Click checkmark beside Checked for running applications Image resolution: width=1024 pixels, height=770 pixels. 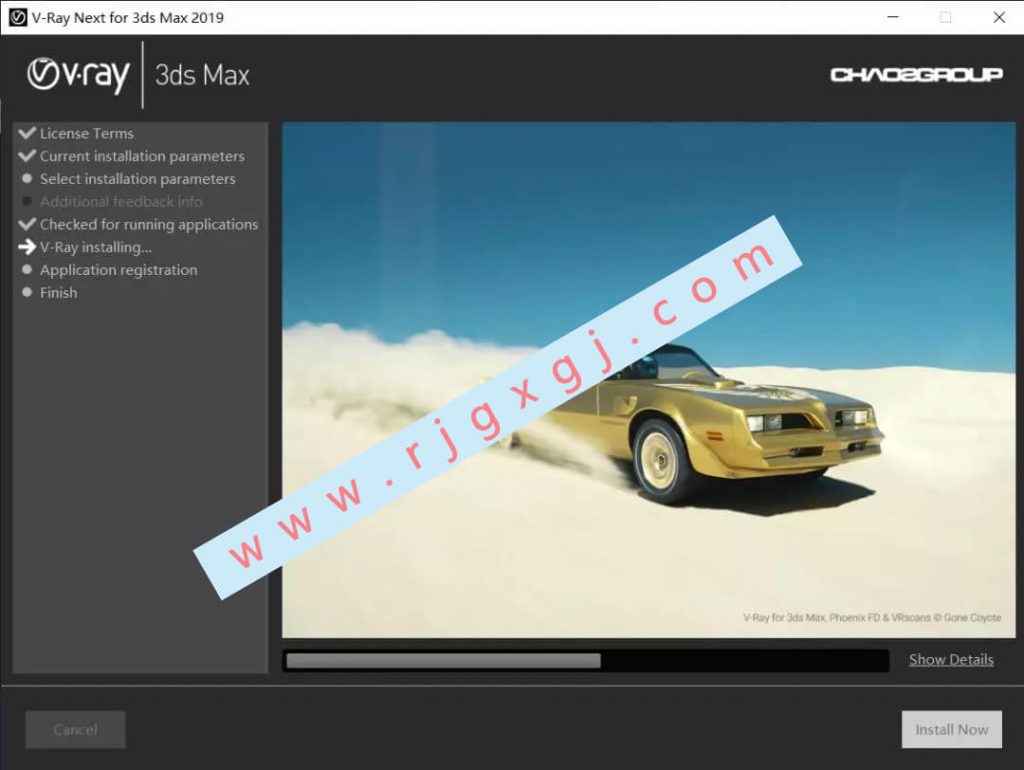27,224
